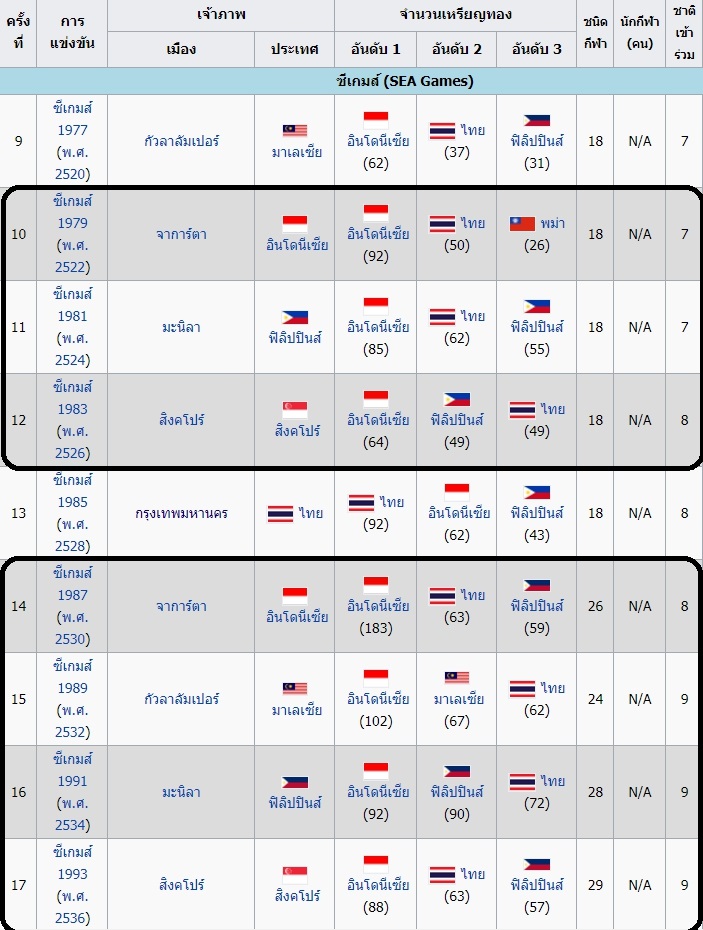Click the Thailand flag in 1985 host country cell
The width and height of the screenshot is (703, 930).
(x=280, y=513)
